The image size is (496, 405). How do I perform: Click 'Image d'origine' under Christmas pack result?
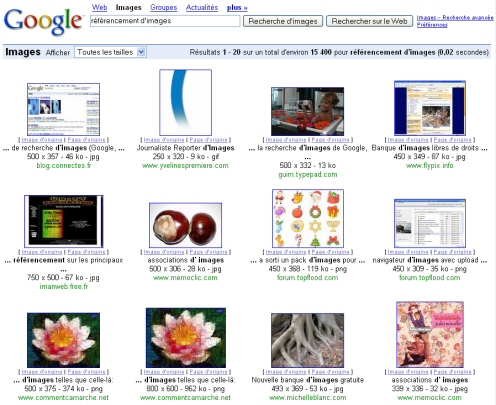pos(286,252)
